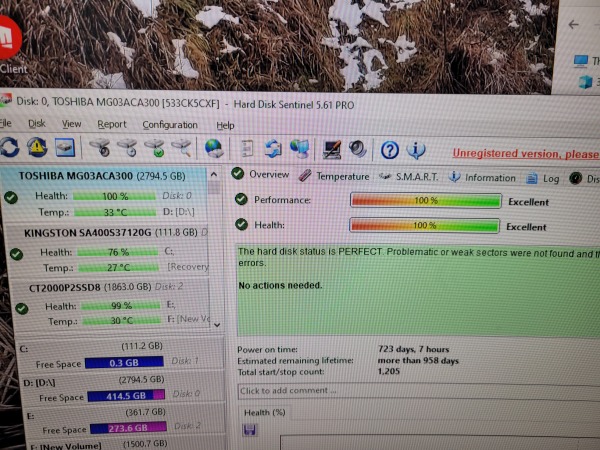Open the alert warning toolbar icon

pyautogui.click(x=37, y=147)
